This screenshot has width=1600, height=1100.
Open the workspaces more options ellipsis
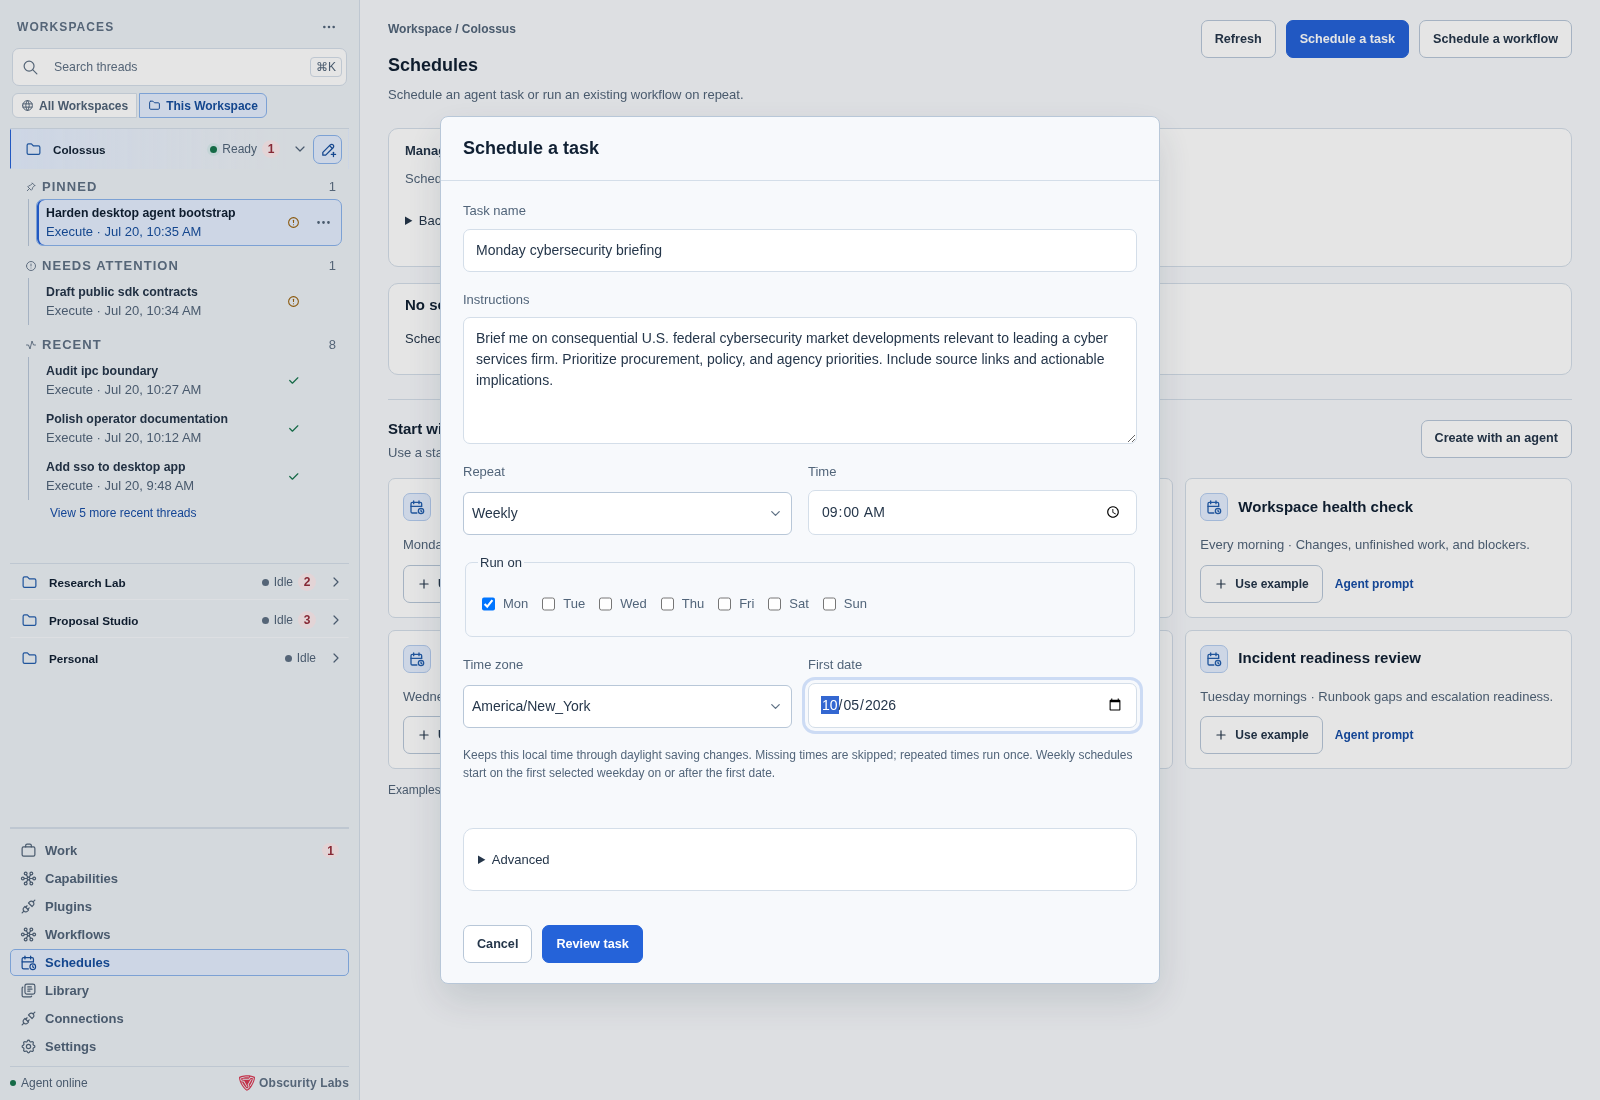[x=329, y=27]
